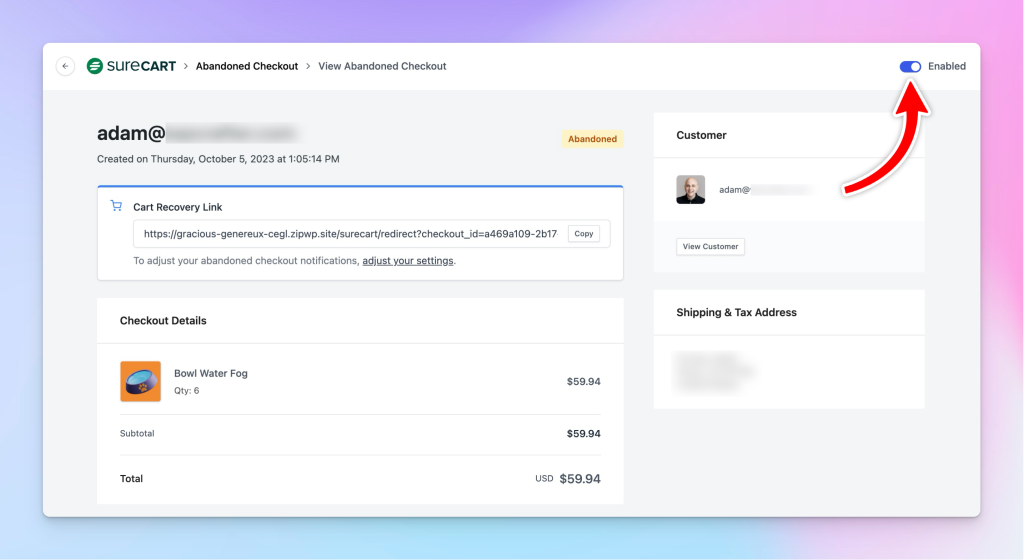1024x560 pixels.
Task: Click the yellow Abandoned status badge
Action: click(592, 139)
